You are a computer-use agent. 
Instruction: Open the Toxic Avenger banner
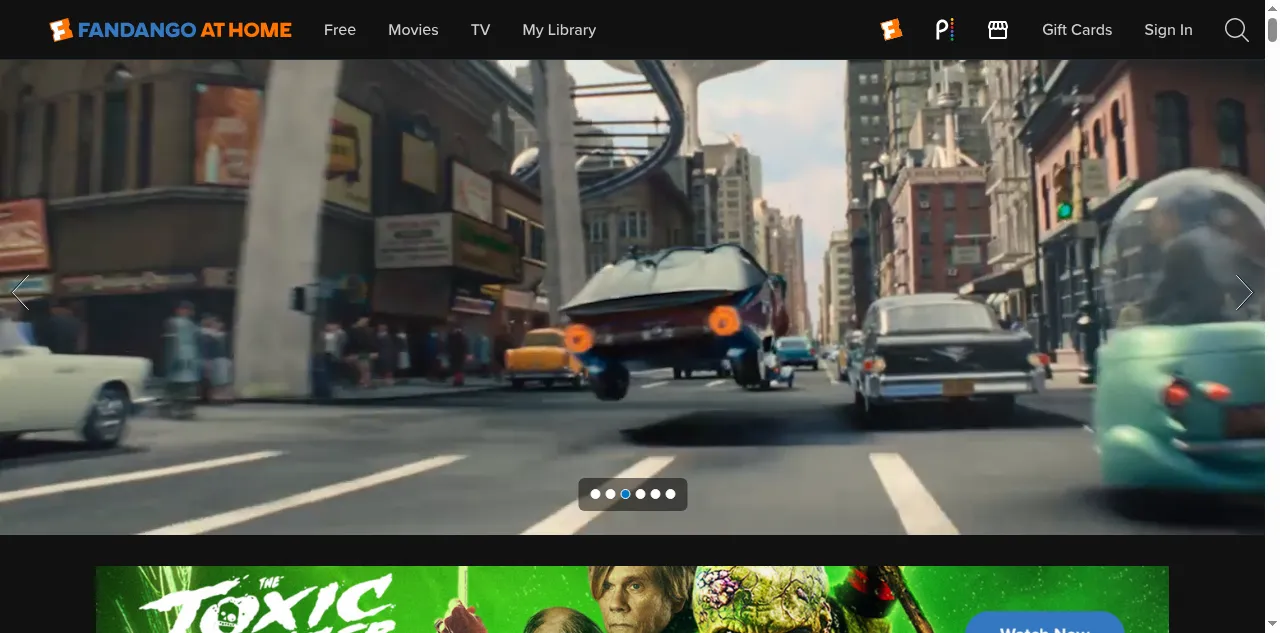point(632,600)
